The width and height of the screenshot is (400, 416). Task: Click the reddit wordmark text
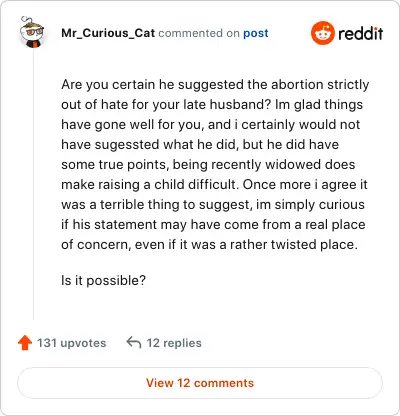(x=361, y=33)
